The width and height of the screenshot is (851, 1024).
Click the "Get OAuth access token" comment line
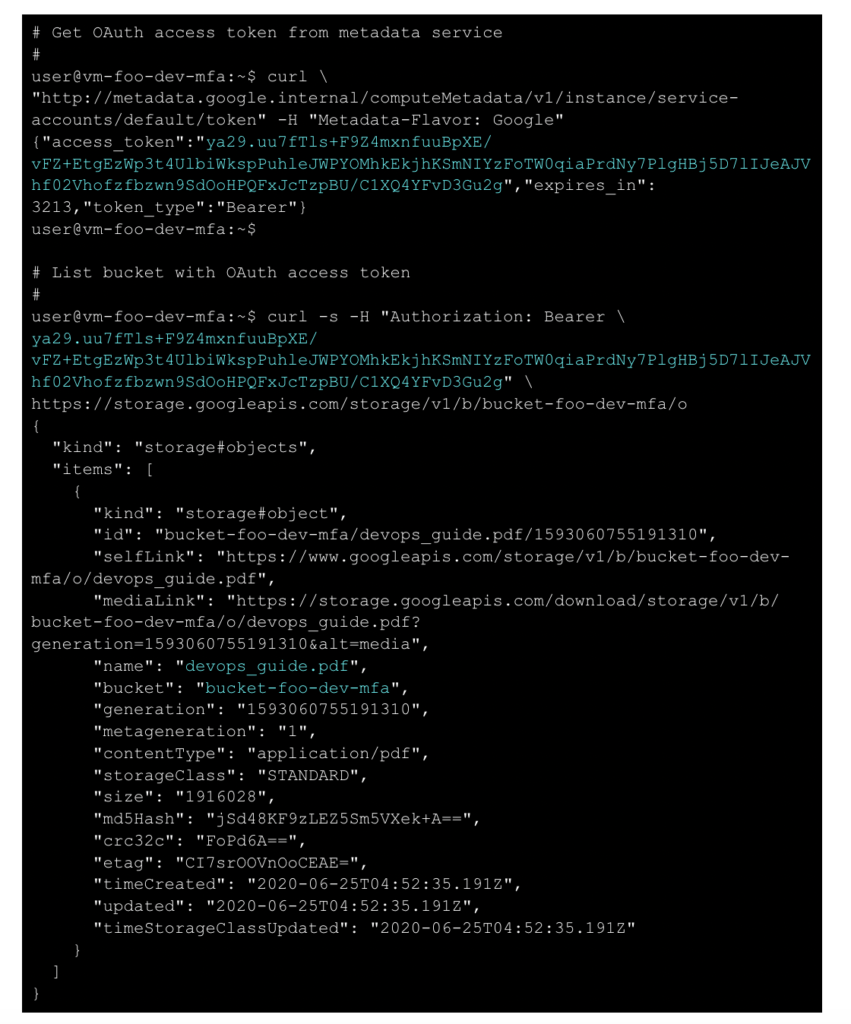[x=267, y=33]
